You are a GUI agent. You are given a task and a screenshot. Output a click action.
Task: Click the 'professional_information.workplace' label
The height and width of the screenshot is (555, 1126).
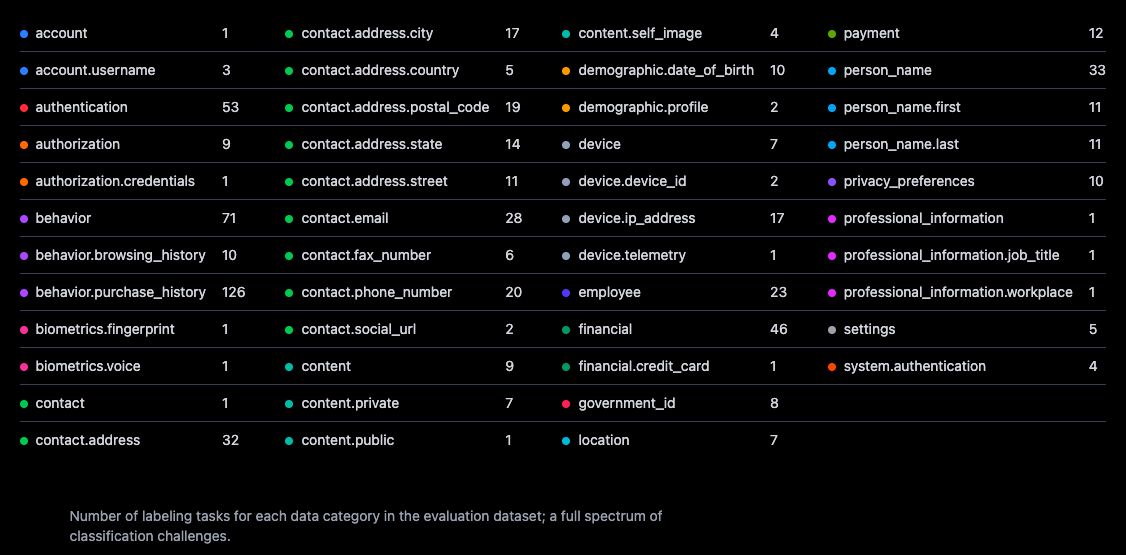tap(958, 292)
